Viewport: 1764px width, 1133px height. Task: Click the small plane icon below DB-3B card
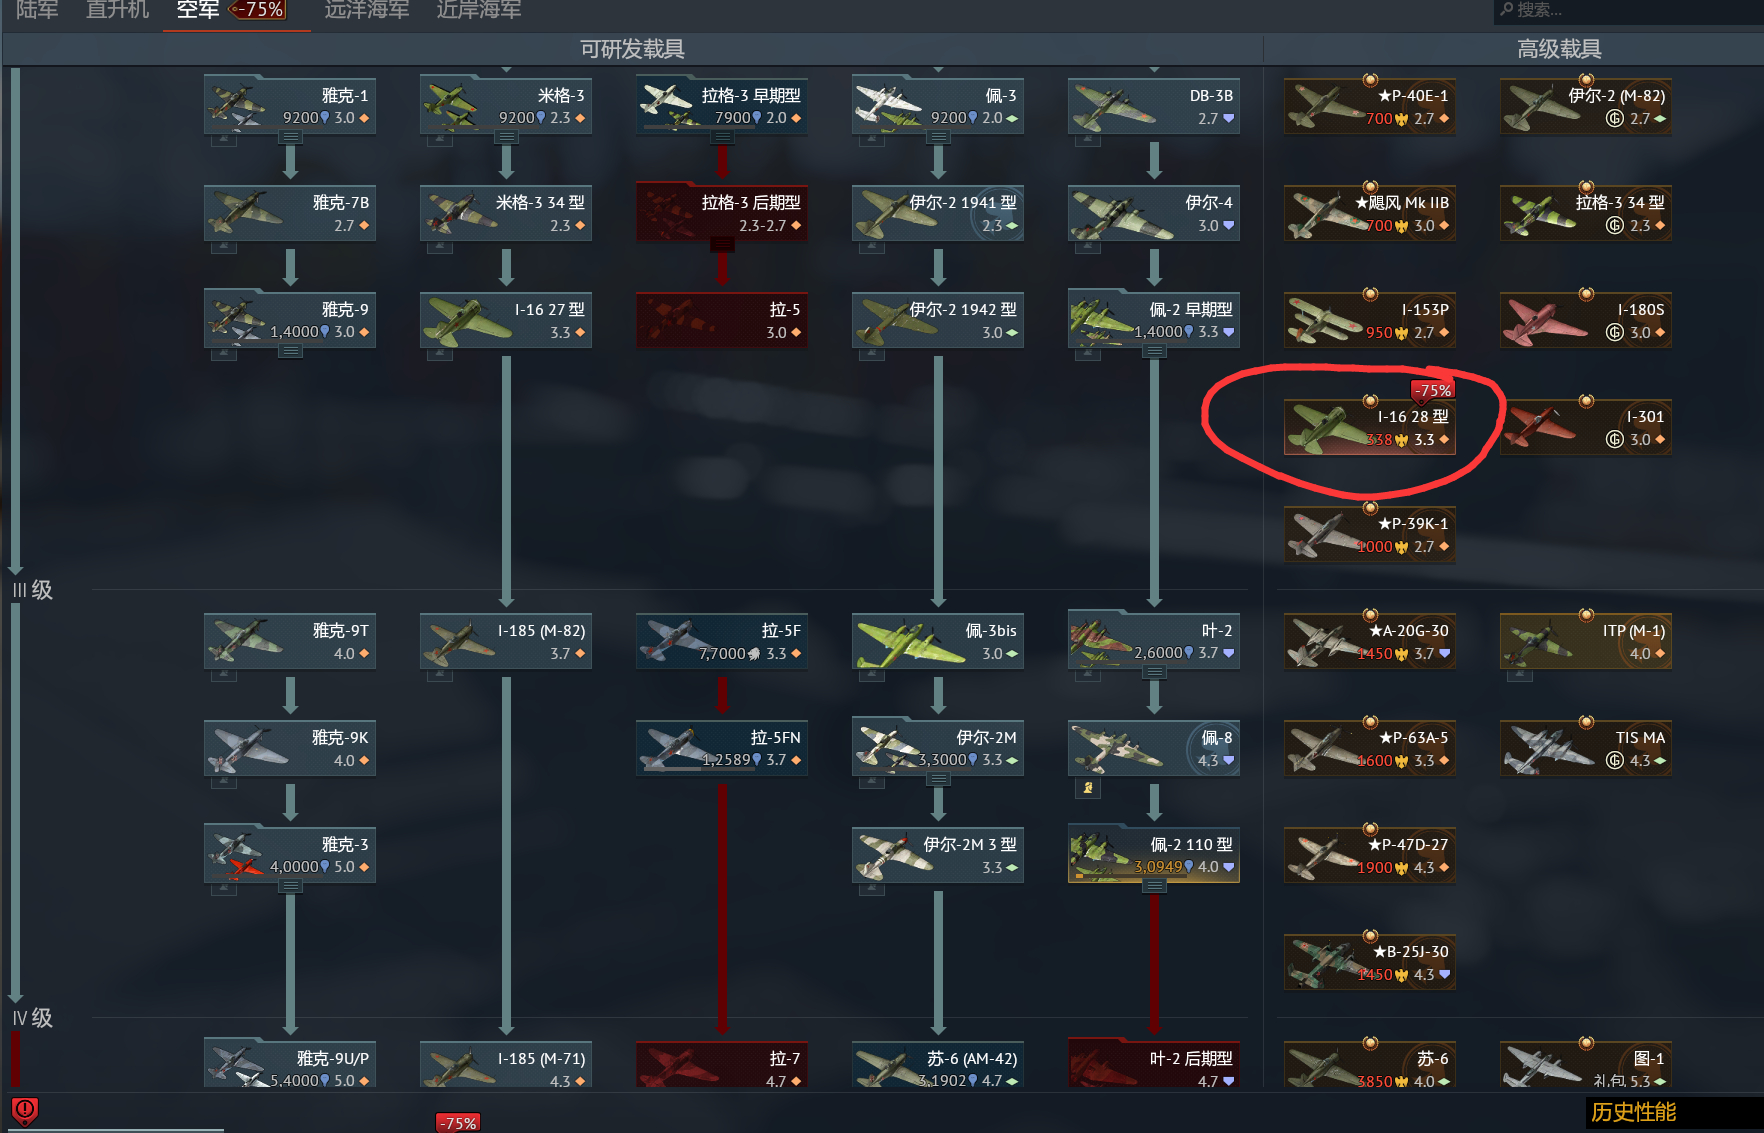(x=1088, y=139)
